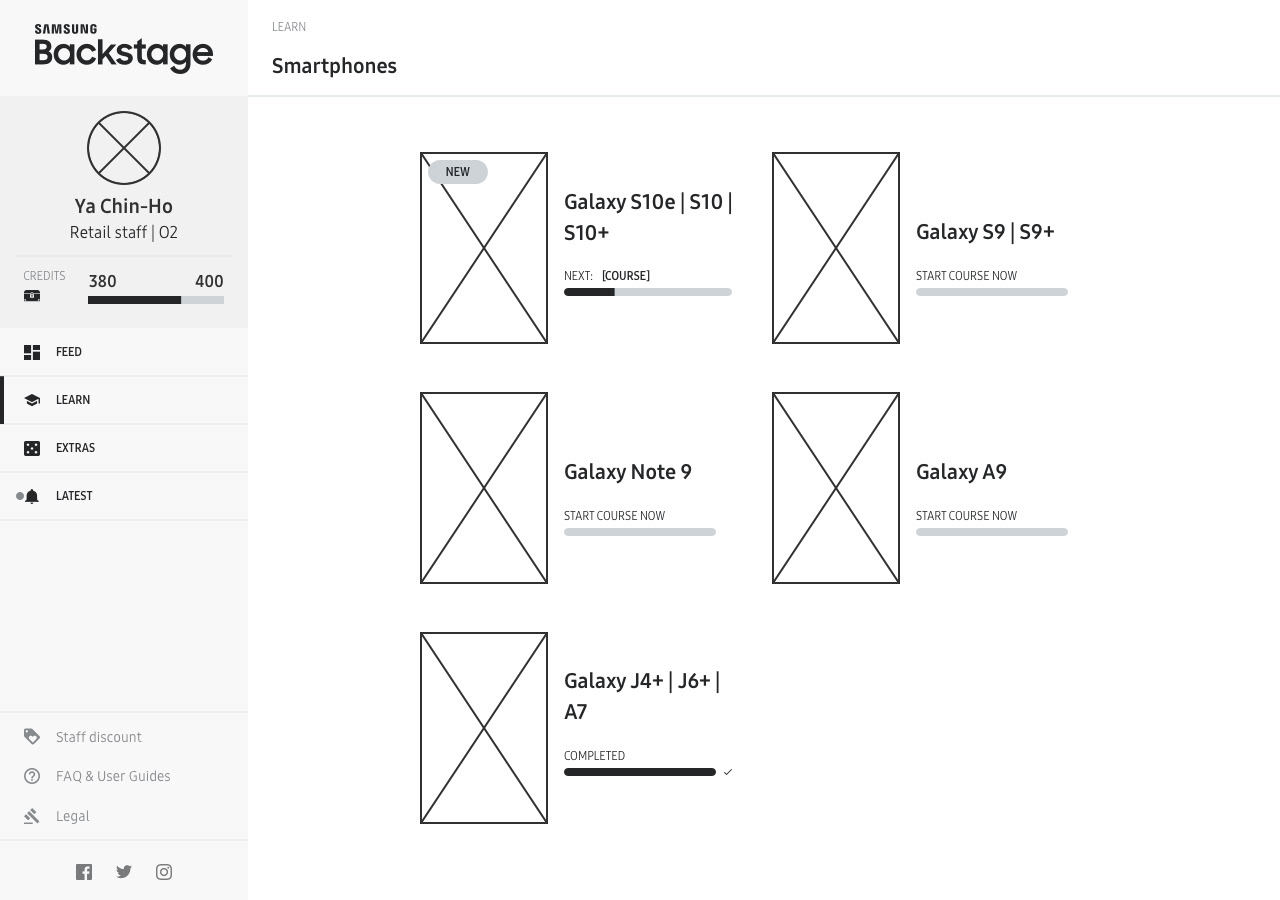Open the Galaxy S9 | S9+ course title
This screenshot has height=900, width=1280.
pyautogui.click(x=985, y=232)
